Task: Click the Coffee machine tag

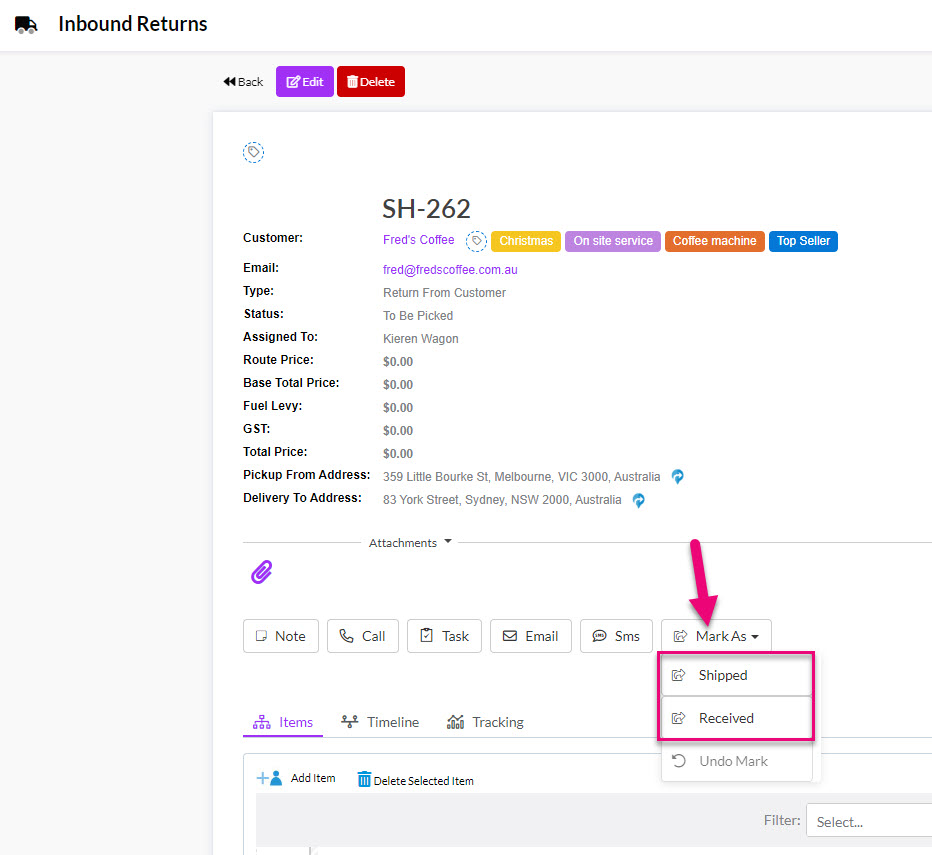Action: 714,241
